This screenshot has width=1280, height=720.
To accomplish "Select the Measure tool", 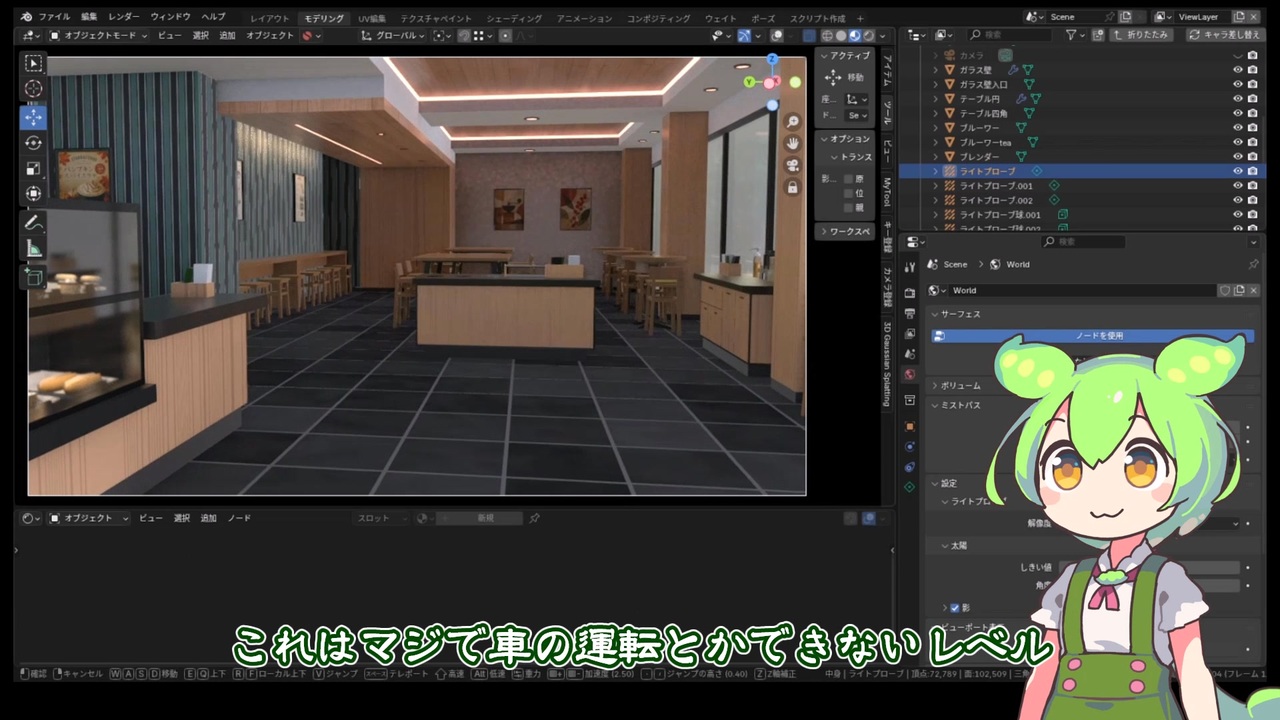I will [x=34, y=248].
